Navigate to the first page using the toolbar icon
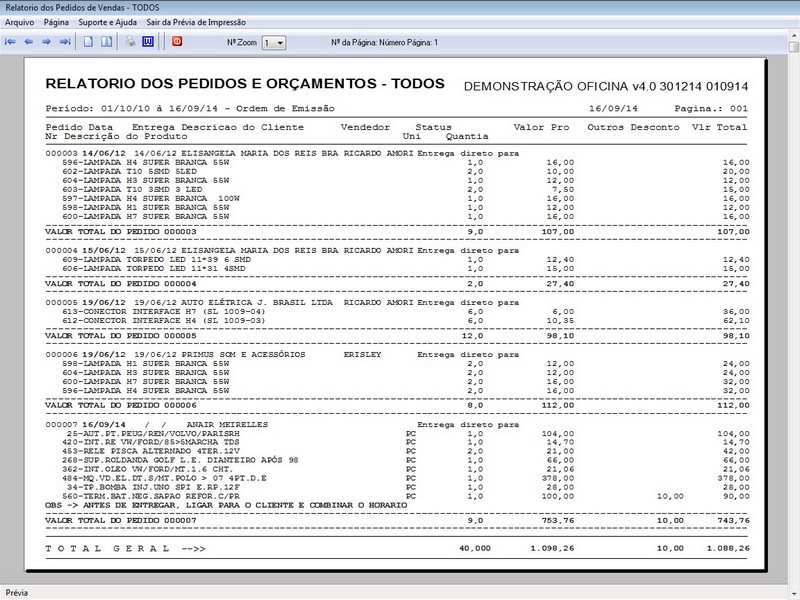800x600 pixels. (x=12, y=41)
